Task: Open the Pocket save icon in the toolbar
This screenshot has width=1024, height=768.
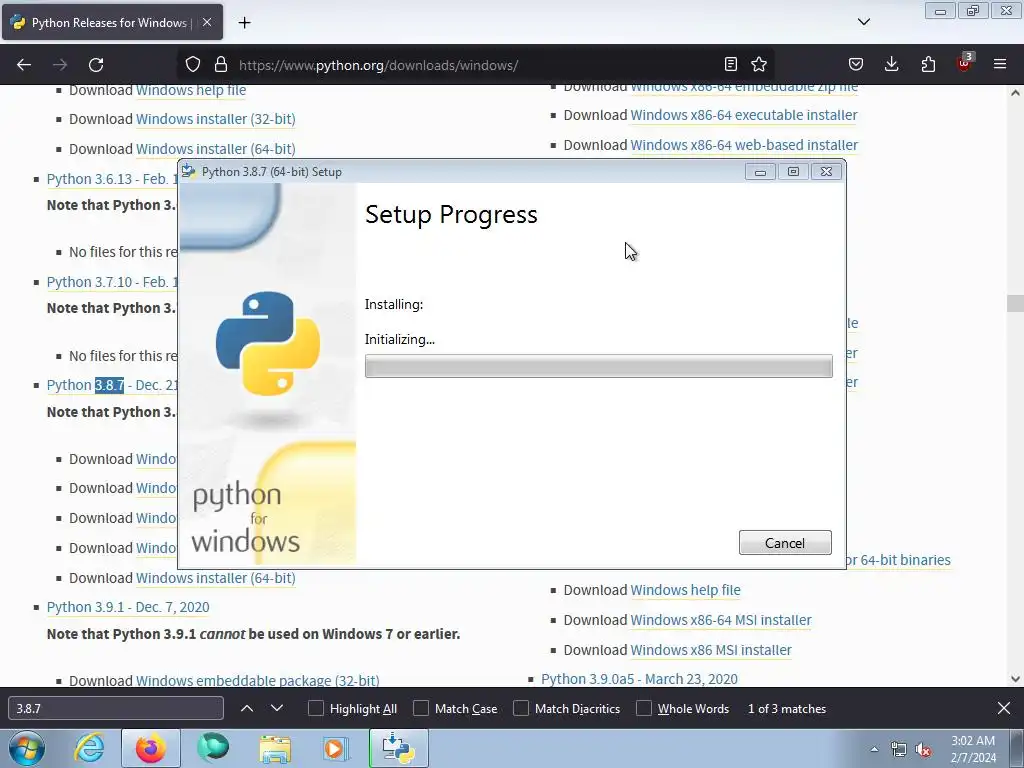Action: [x=856, y=64]
